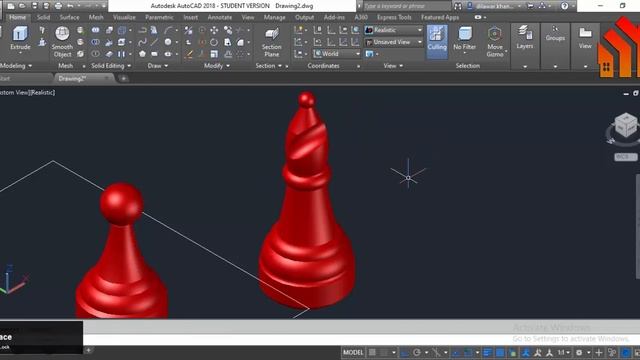Expand the Section panel title

268,66
